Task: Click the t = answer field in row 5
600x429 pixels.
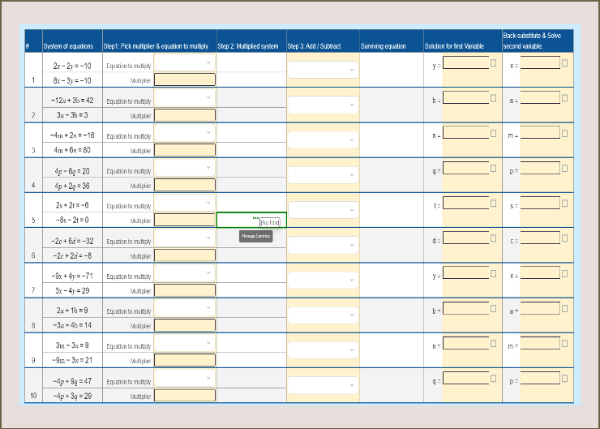Action: tap(466, 203)
